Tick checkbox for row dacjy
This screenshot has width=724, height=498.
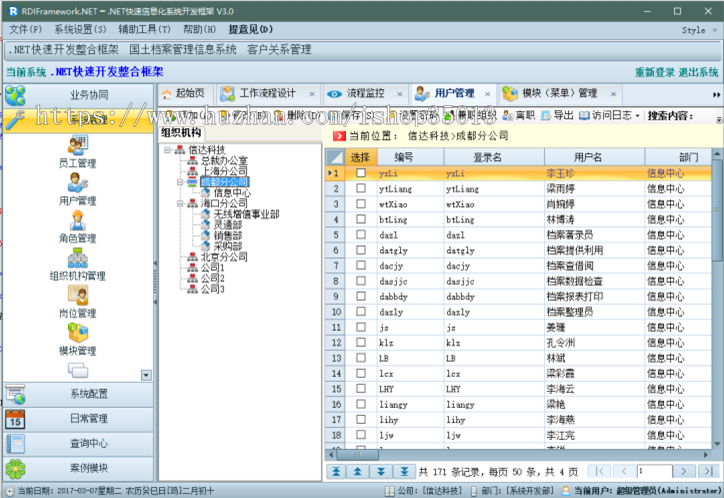pyautogui.click(x=361, y=265)
